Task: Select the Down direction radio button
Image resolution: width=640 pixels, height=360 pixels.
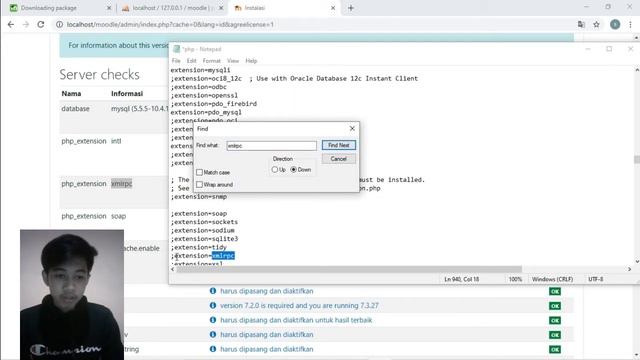Action: coord(293,169)
